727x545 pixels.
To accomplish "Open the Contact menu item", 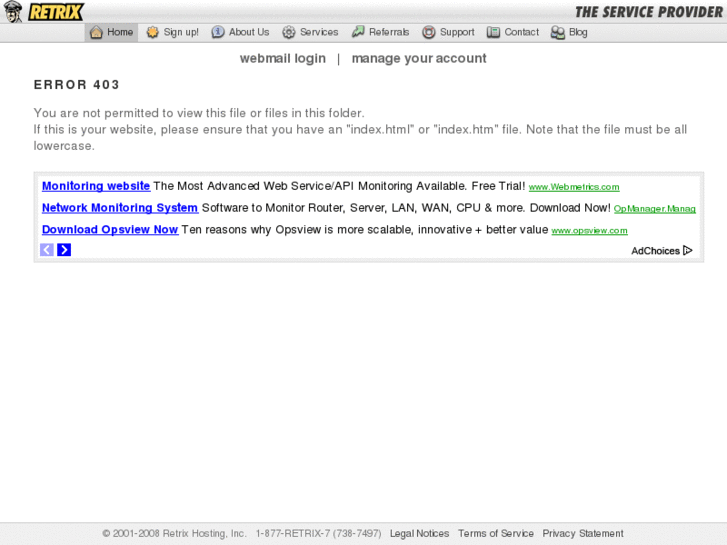I will point(513,32).
